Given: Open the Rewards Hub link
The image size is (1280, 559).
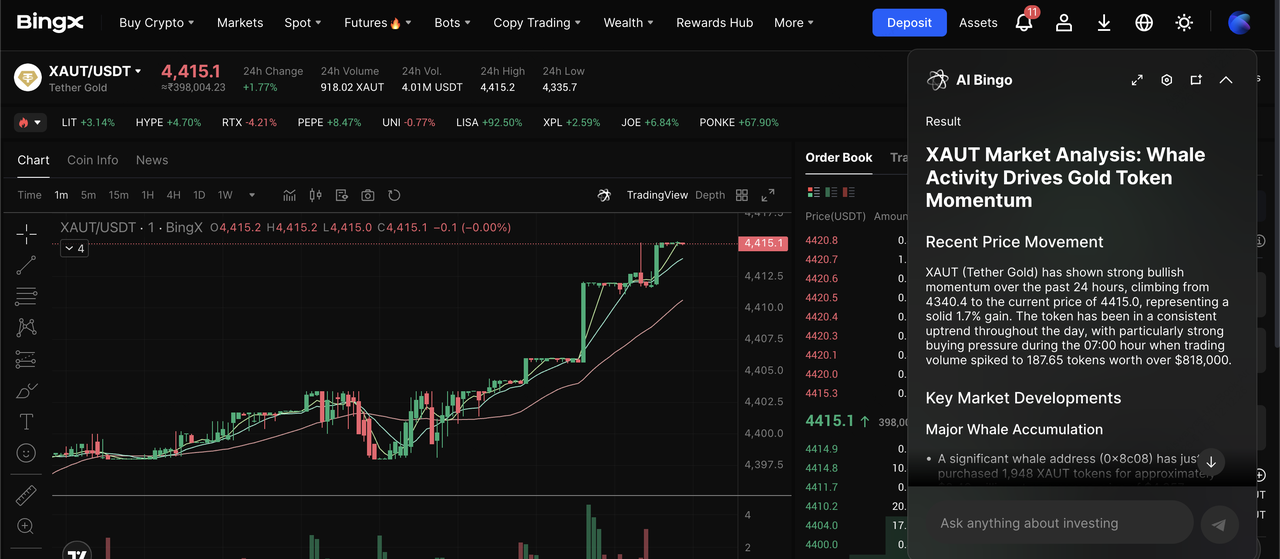Looking at the screenshot, I should click(x=714, y=22).
